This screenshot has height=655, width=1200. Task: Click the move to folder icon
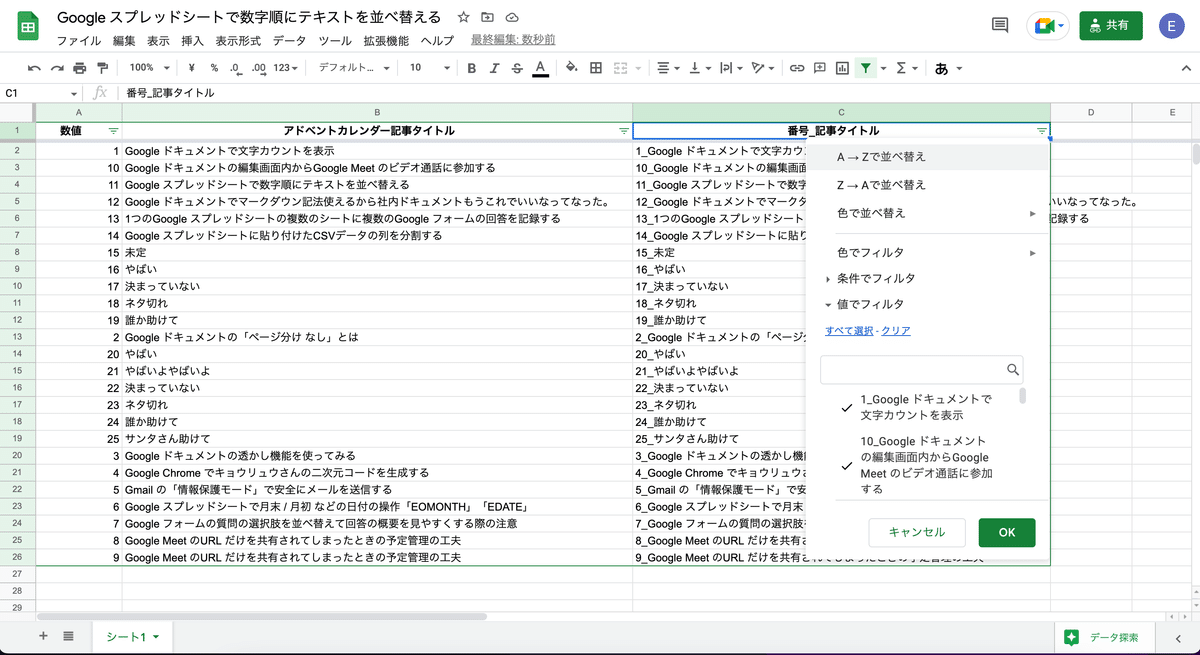pyautogui.click(x=487, y=17)
